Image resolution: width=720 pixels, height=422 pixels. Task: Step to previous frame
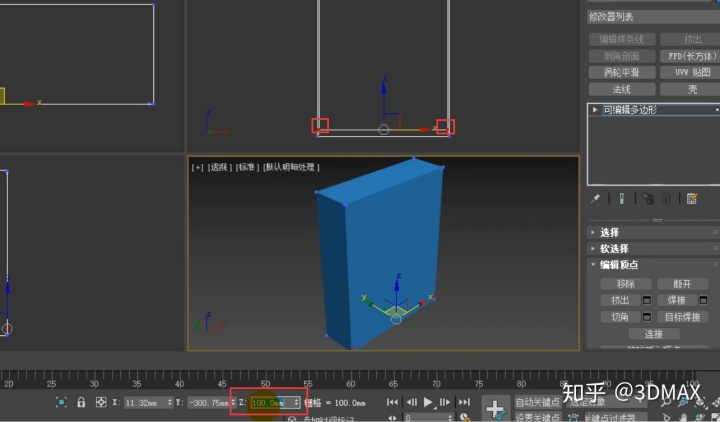click(412, 402)
